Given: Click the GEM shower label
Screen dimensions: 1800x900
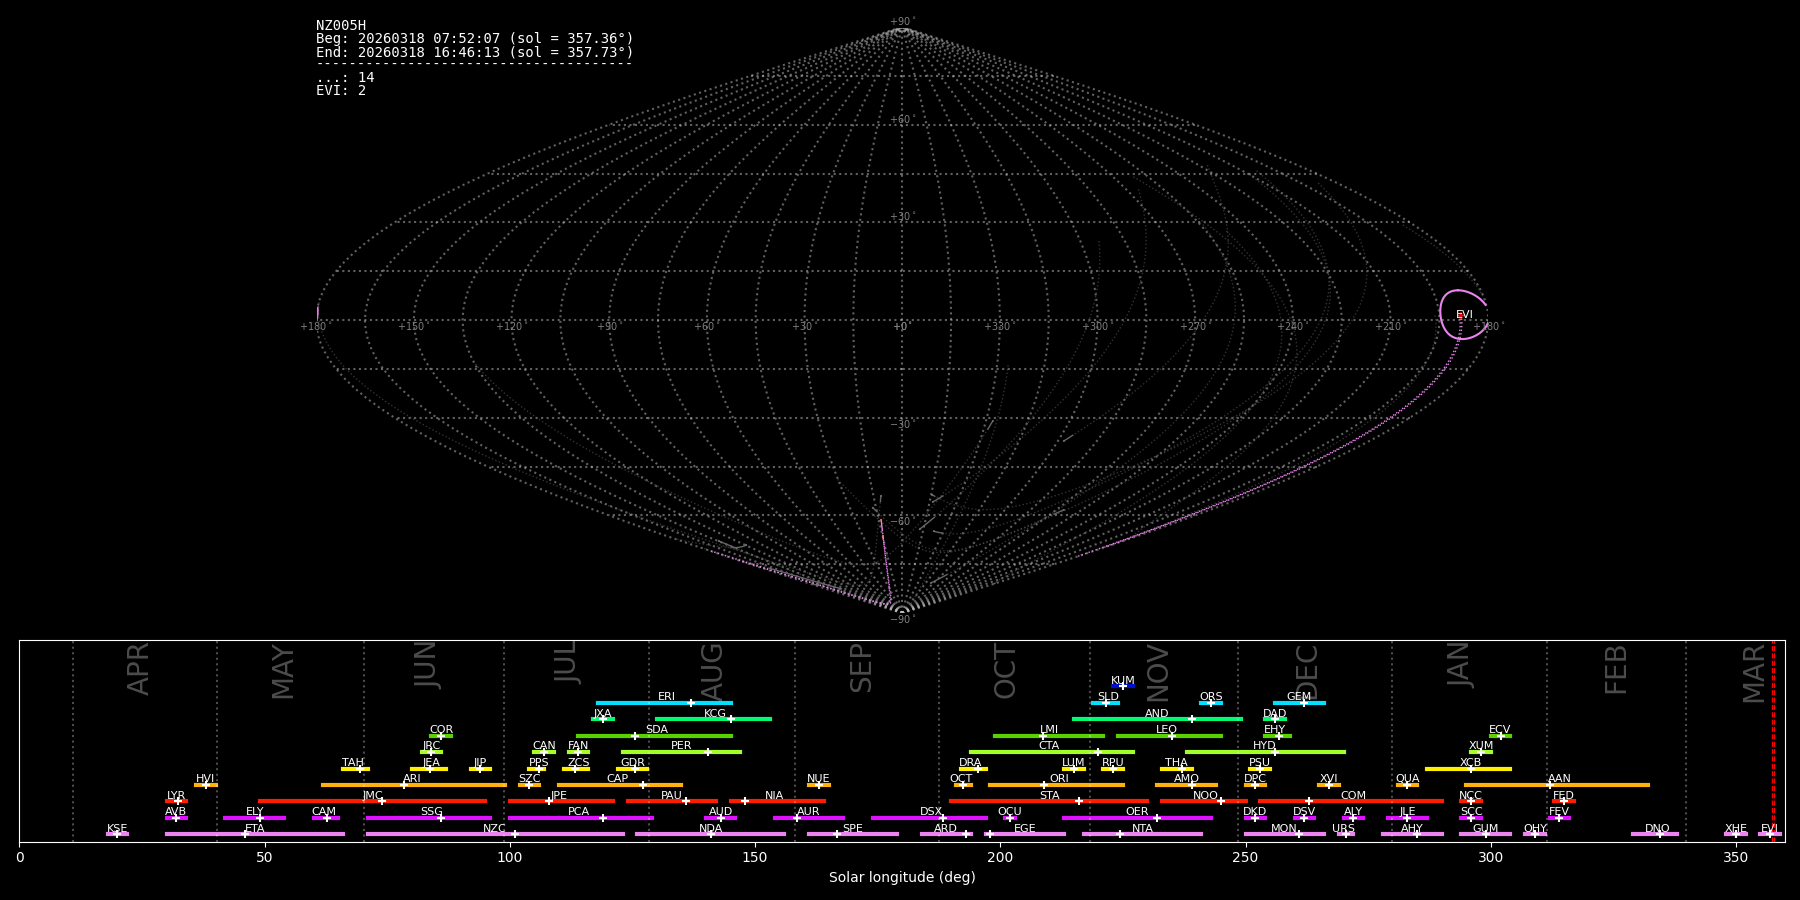Looking at the screenshot, I should (1299, 697).
